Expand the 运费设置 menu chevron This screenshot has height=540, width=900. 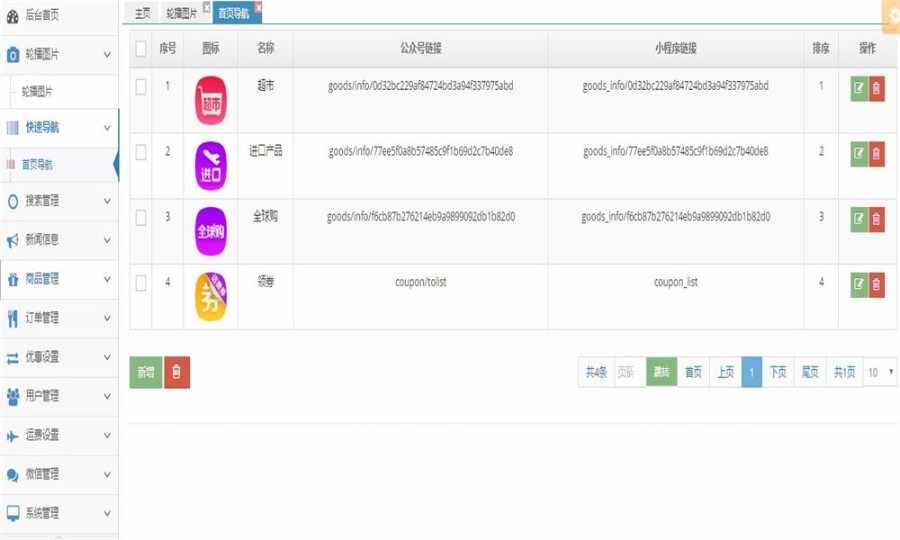(x=107, y=436)
